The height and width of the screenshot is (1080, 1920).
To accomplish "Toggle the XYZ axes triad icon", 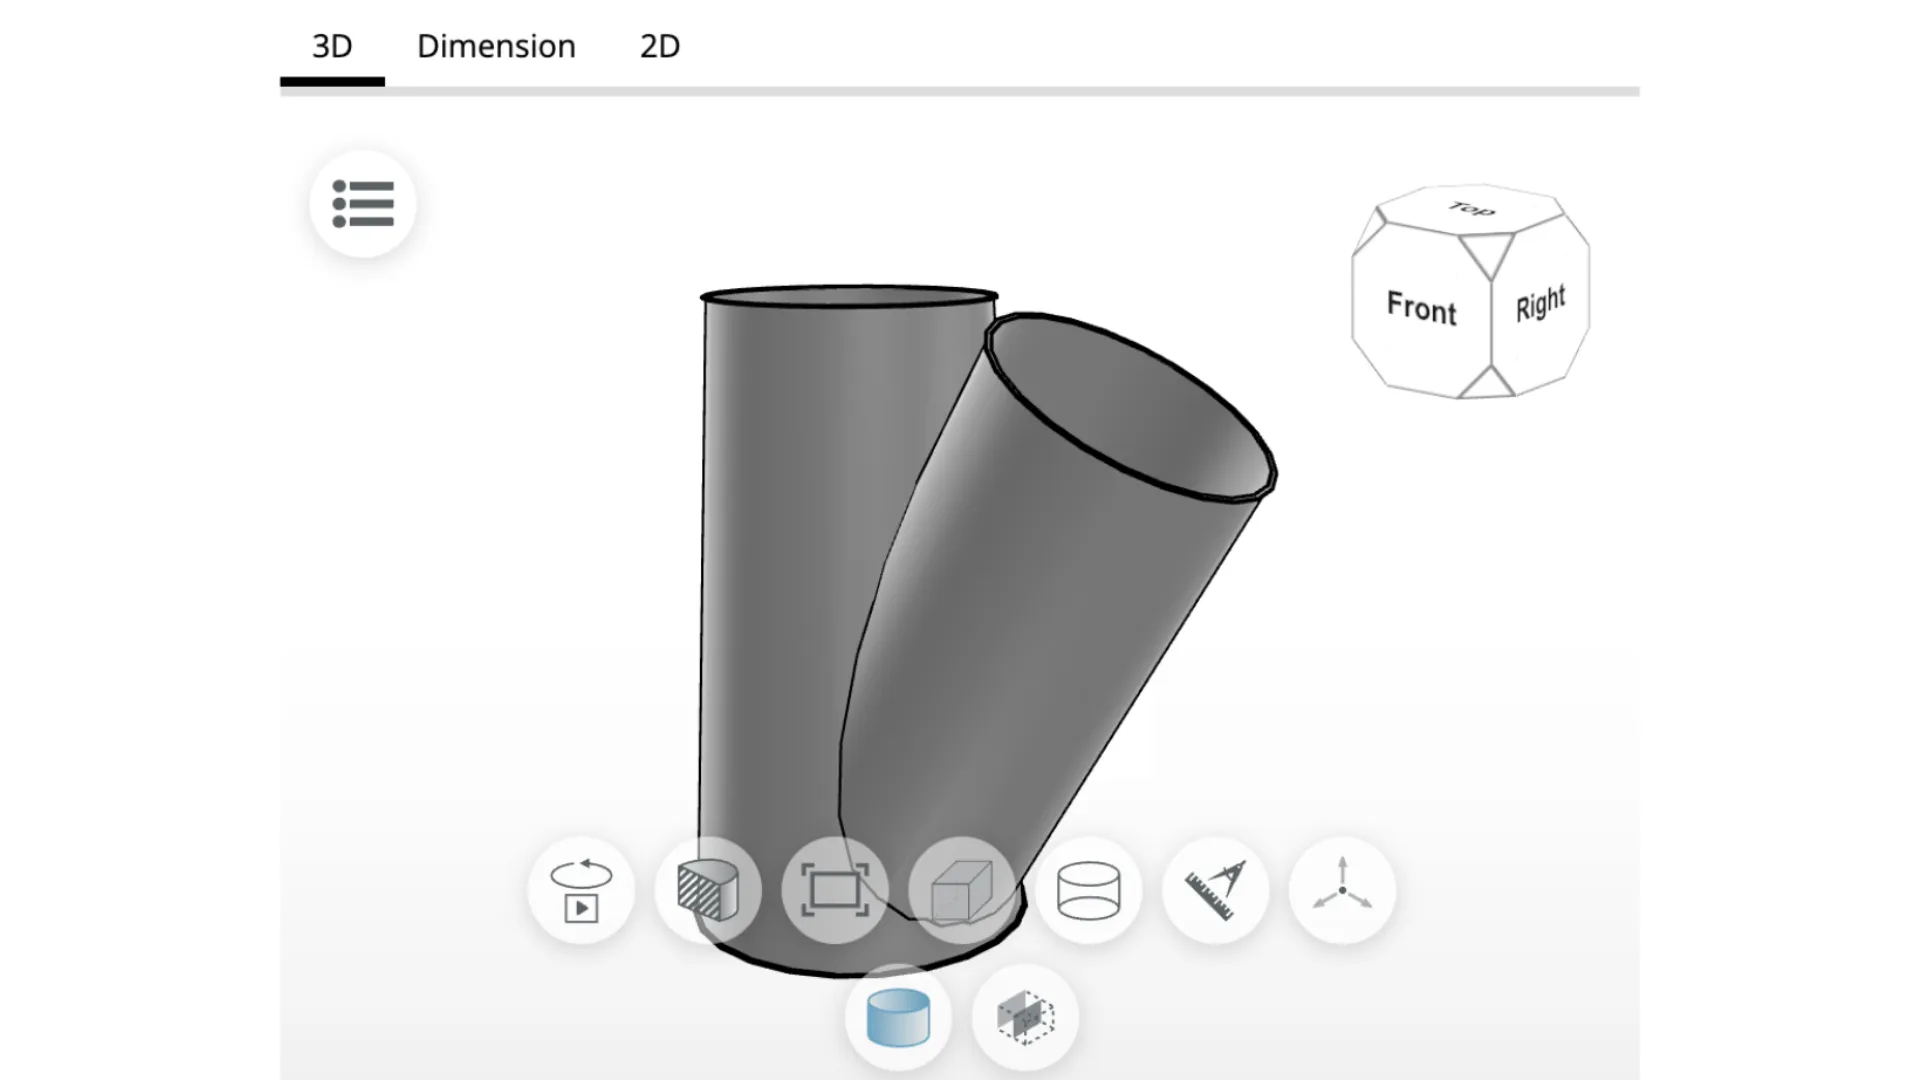I will tap(1342, 890).
